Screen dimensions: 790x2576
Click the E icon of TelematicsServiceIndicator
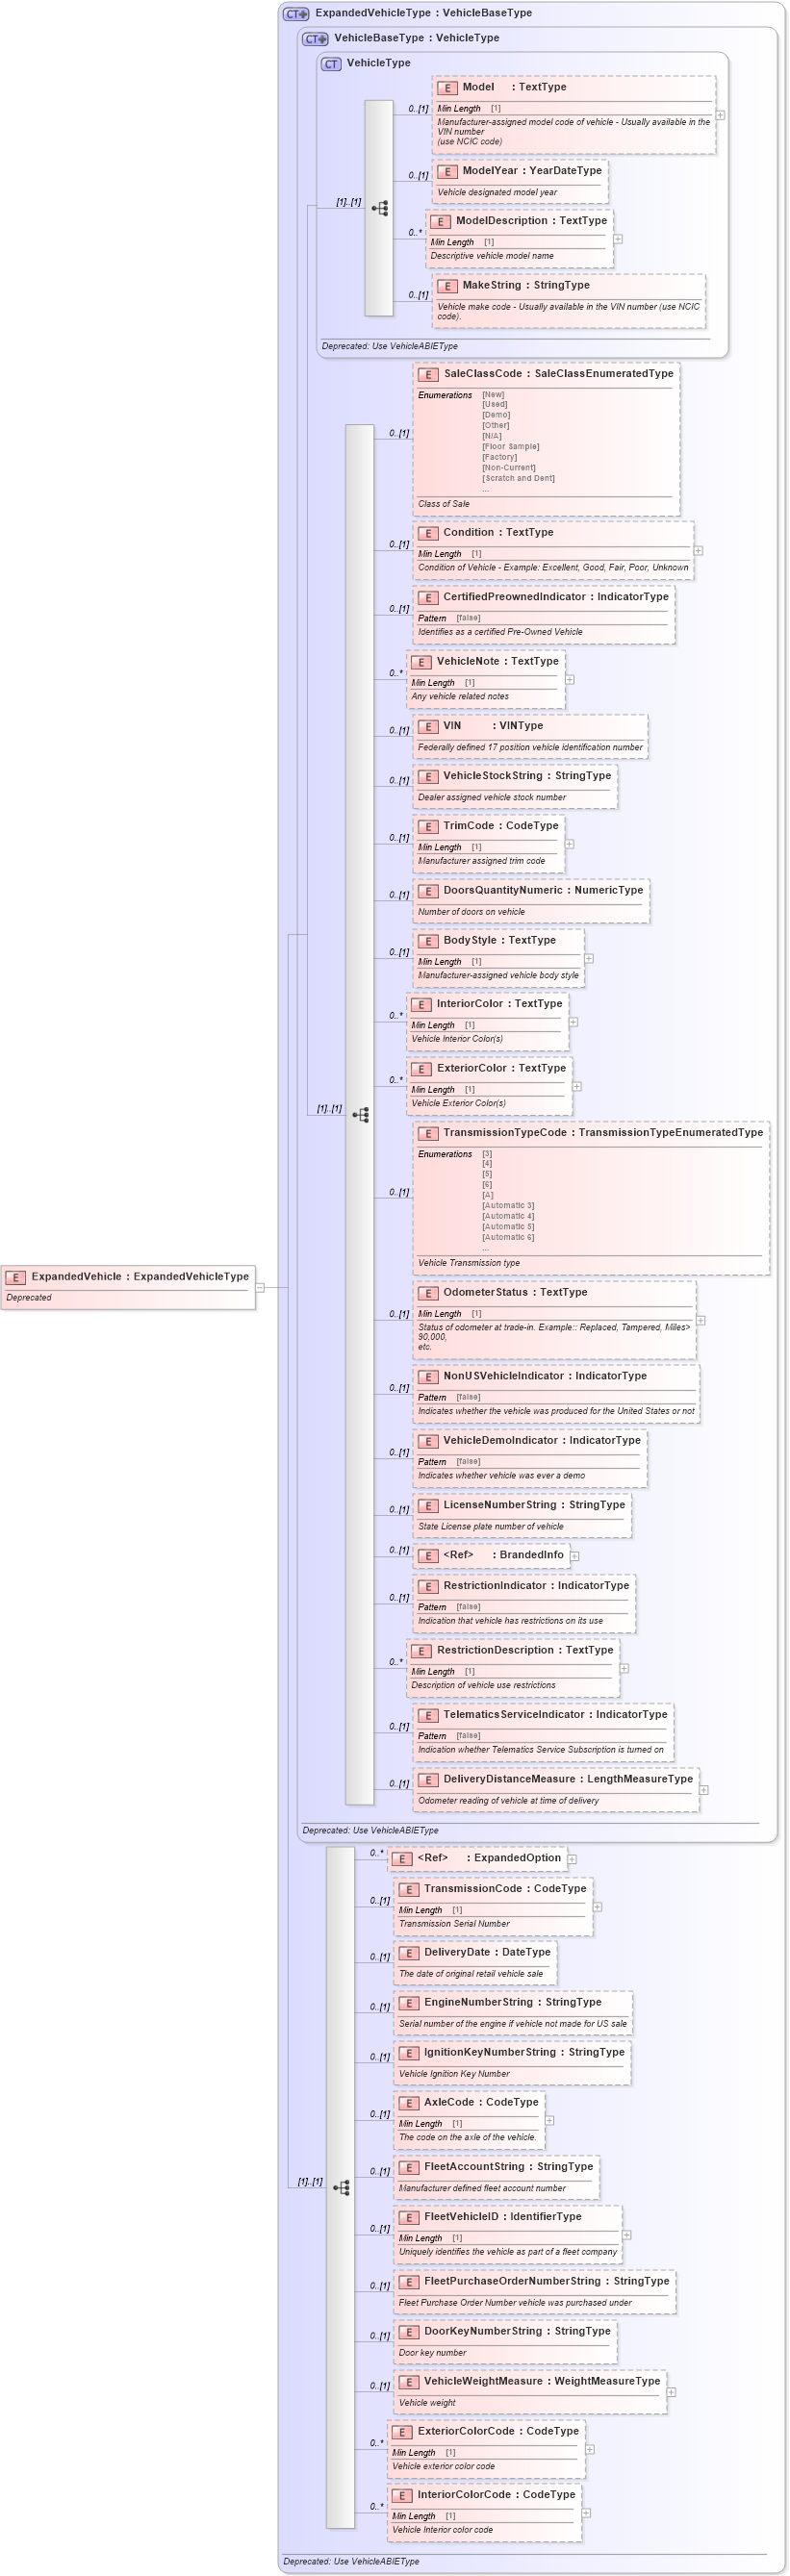[x=428, y=1715]
